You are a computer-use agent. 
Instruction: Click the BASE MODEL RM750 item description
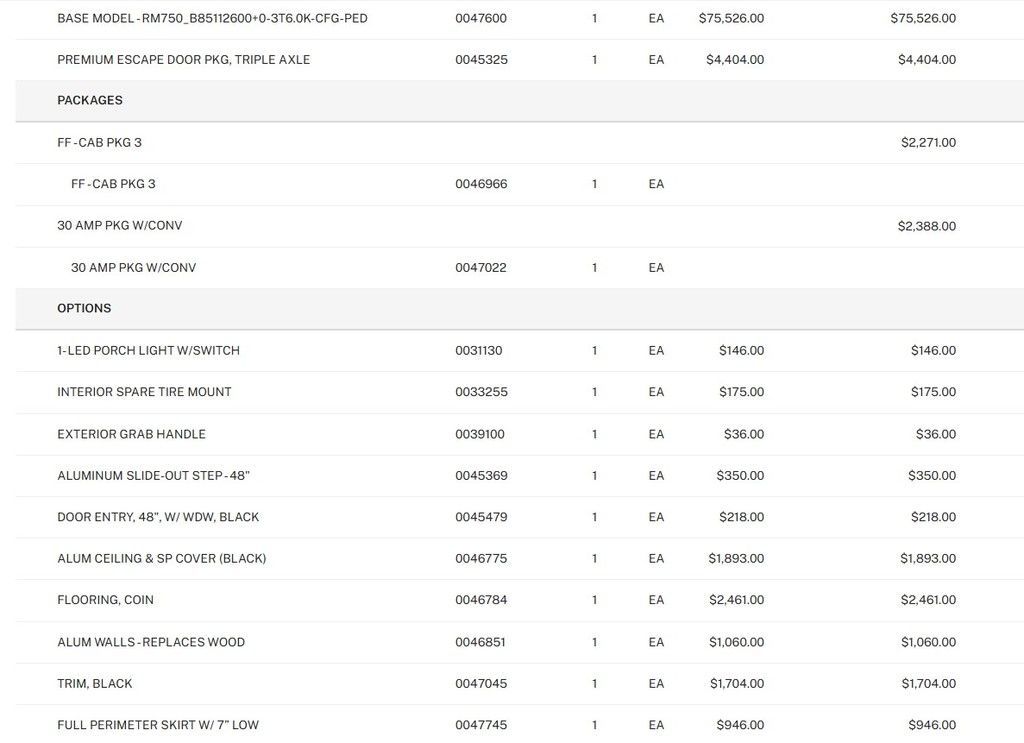point(212,18)
